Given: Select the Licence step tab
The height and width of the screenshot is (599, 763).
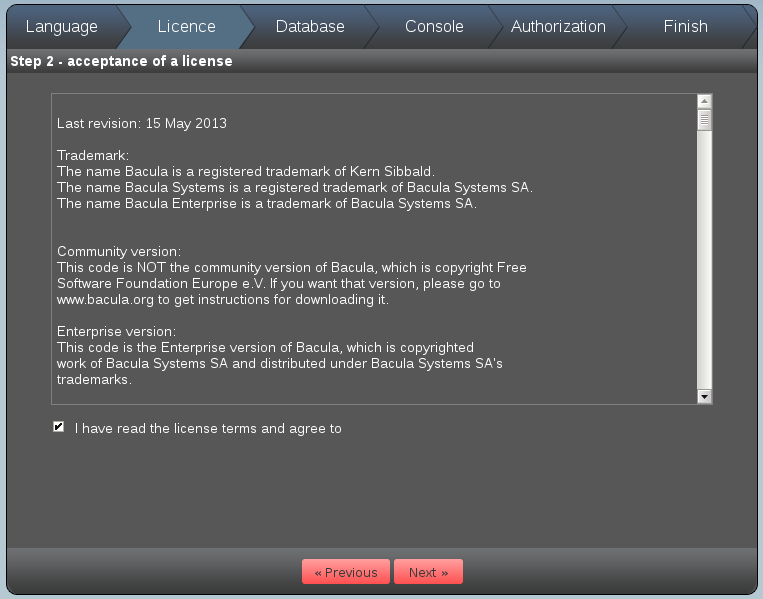Looking at the screenshot, I should pyautogui.click(x=186, y=26).
